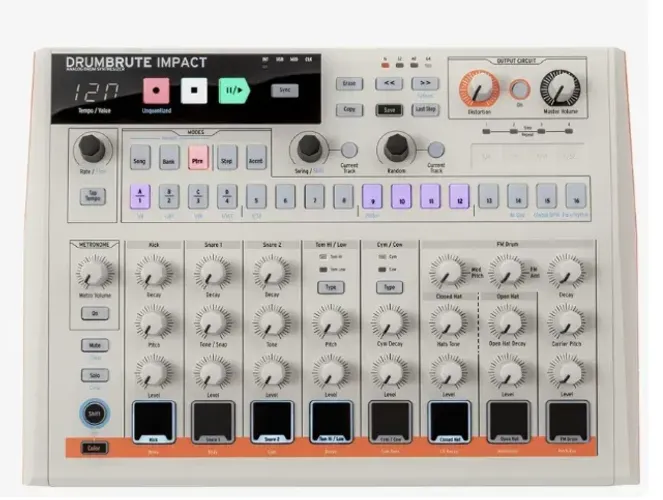Click the Kick Decay knob

tap(153, 272)
